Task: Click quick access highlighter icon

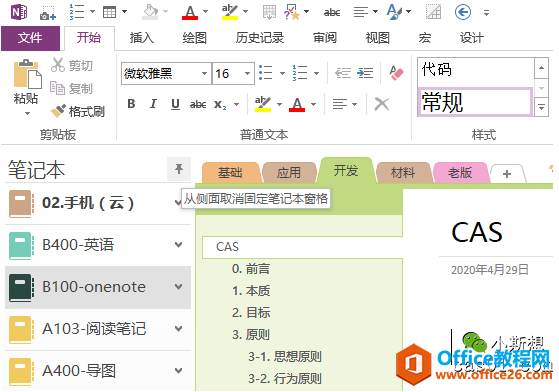Action: click(x=230, y=12)
